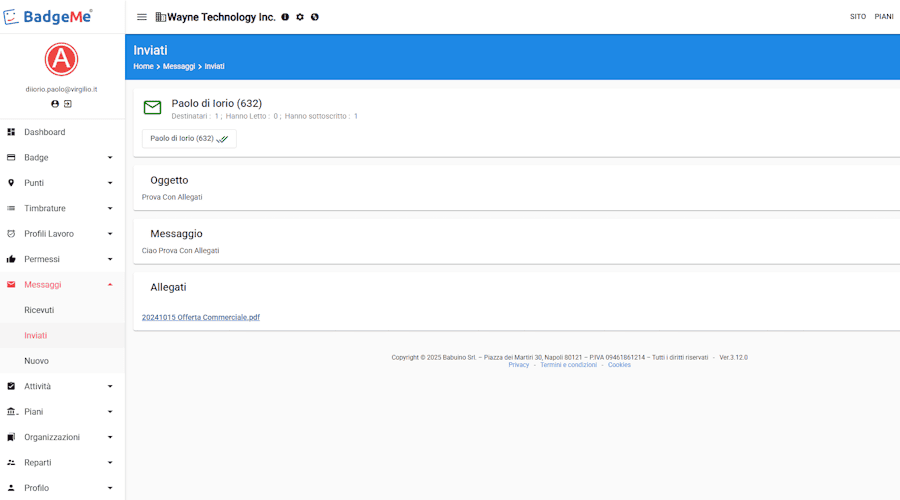Click the Profilo person icon

coord(11,488)
